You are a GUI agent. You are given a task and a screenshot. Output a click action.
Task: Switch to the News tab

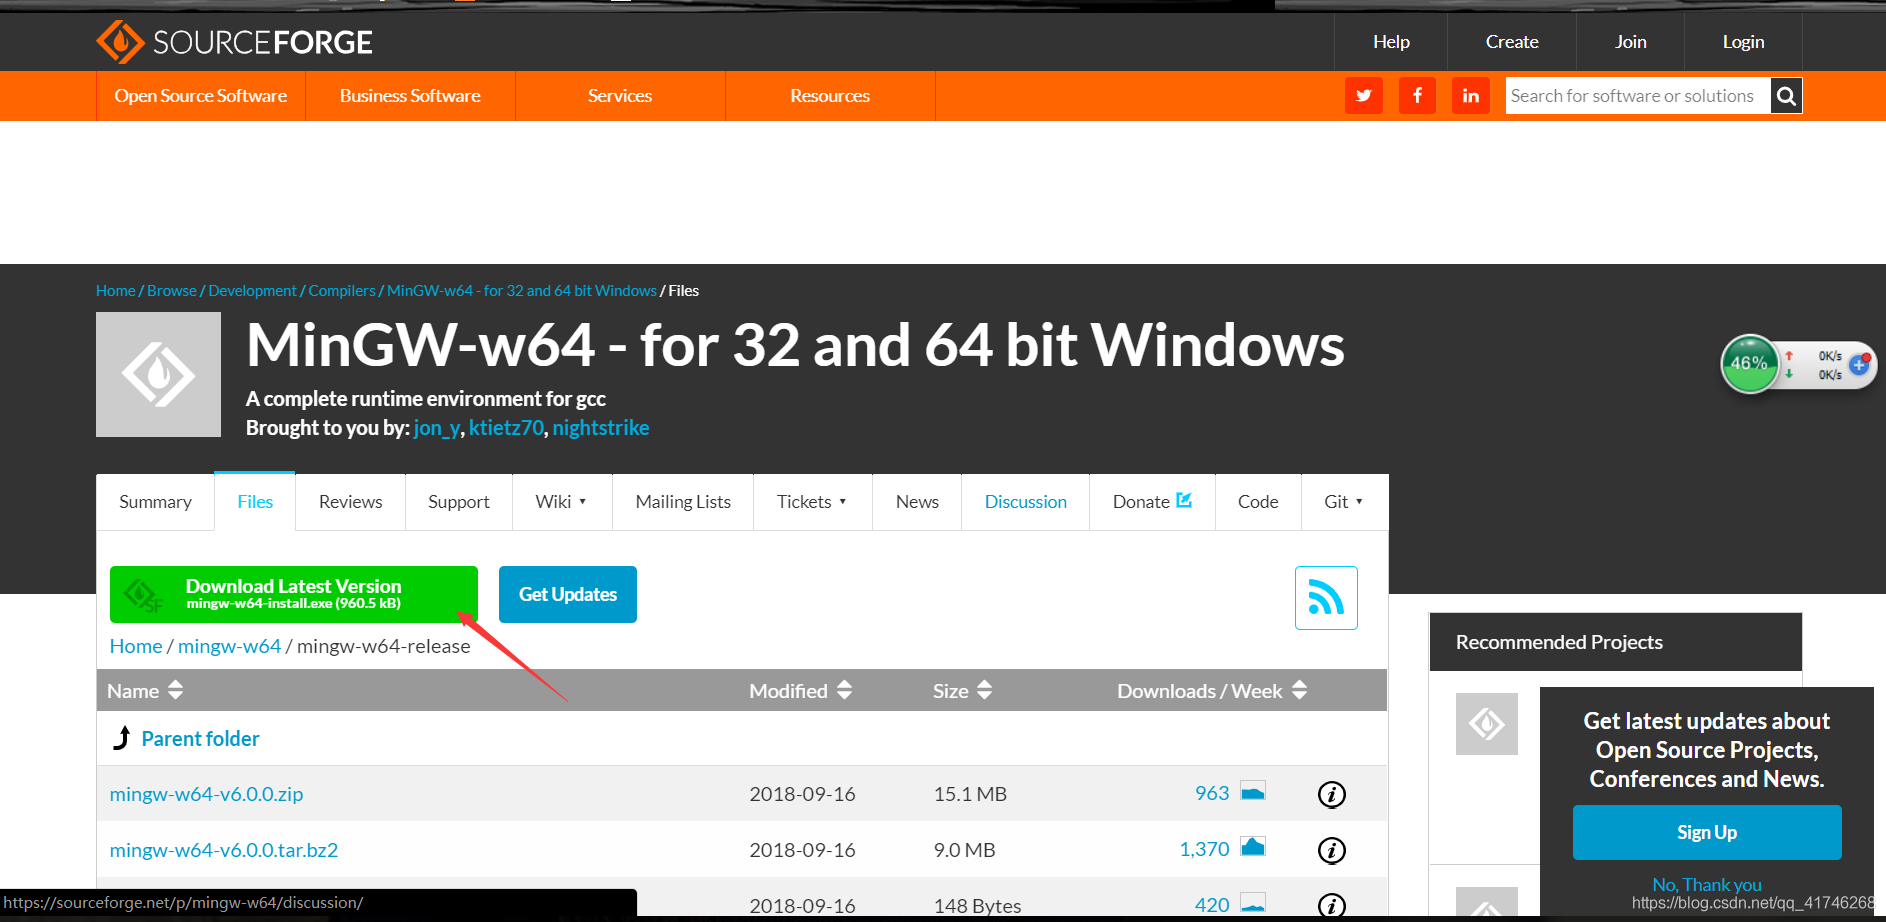[x=917, y=502]
